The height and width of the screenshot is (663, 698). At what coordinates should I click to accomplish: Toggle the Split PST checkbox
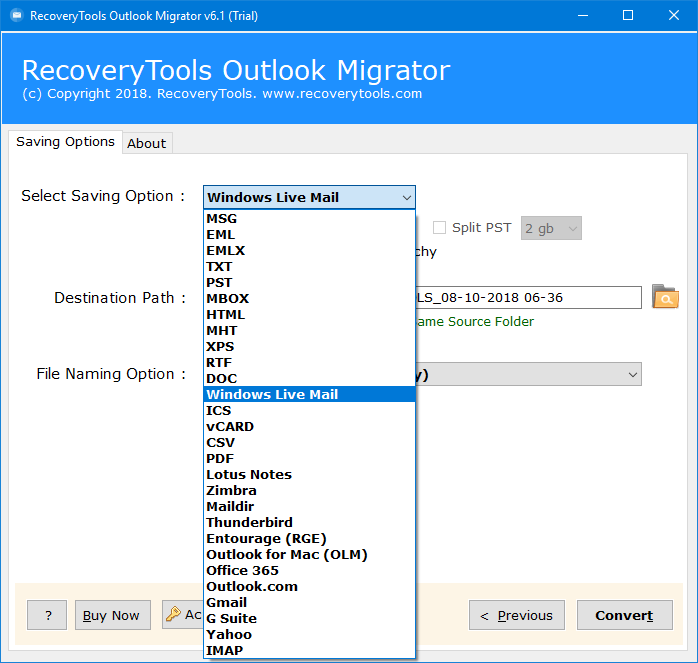(439, 228)
